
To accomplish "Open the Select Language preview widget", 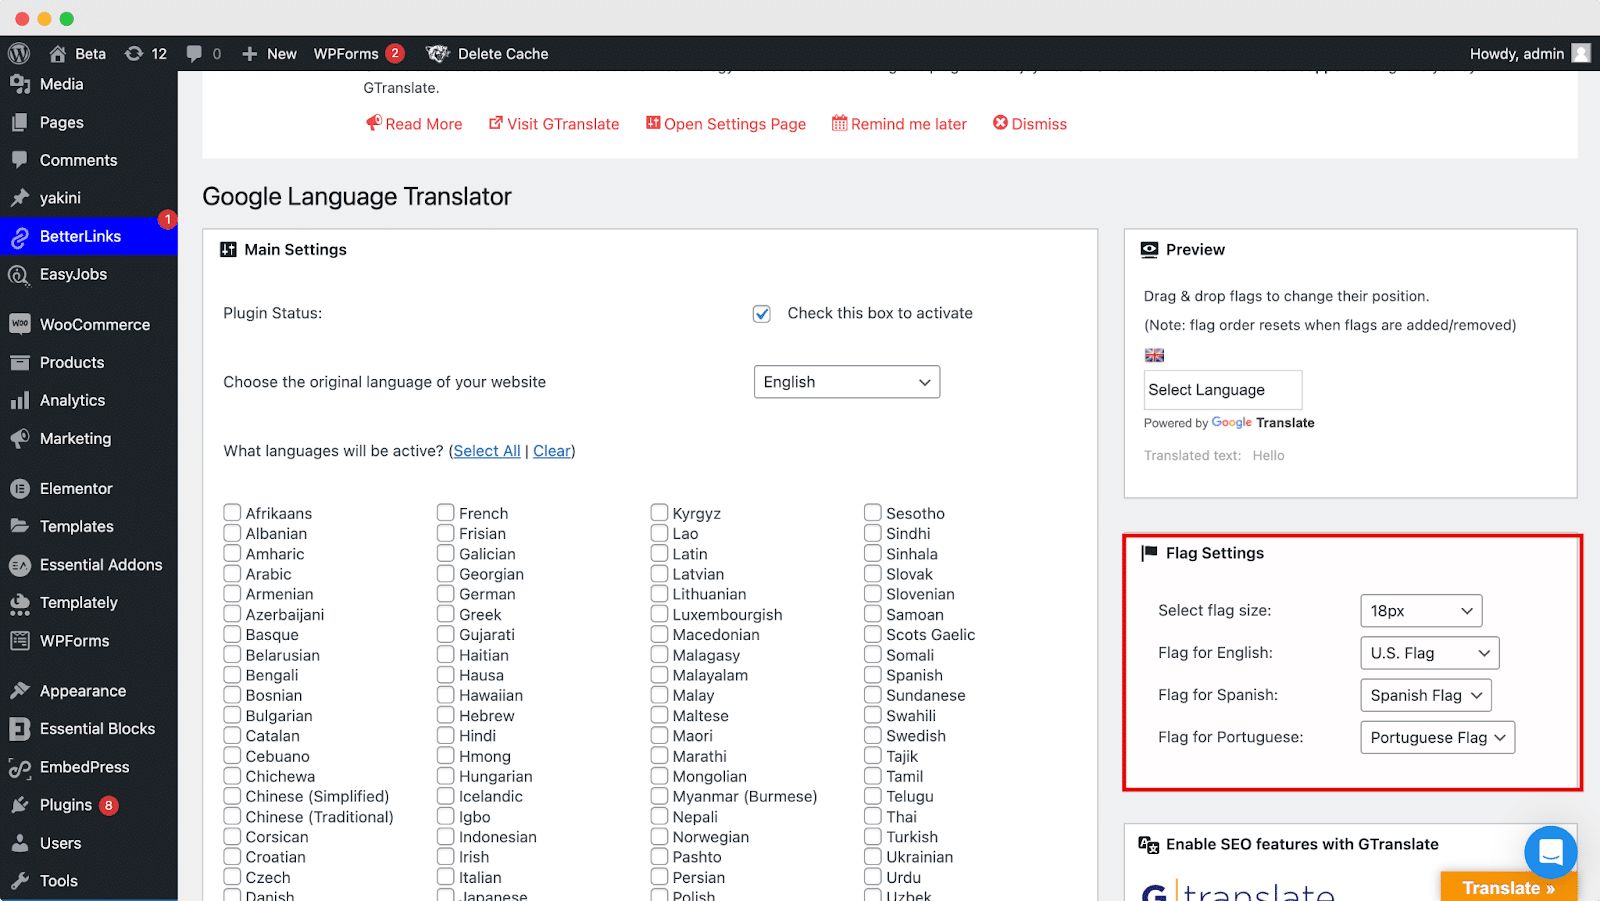I will [1222, 389].
